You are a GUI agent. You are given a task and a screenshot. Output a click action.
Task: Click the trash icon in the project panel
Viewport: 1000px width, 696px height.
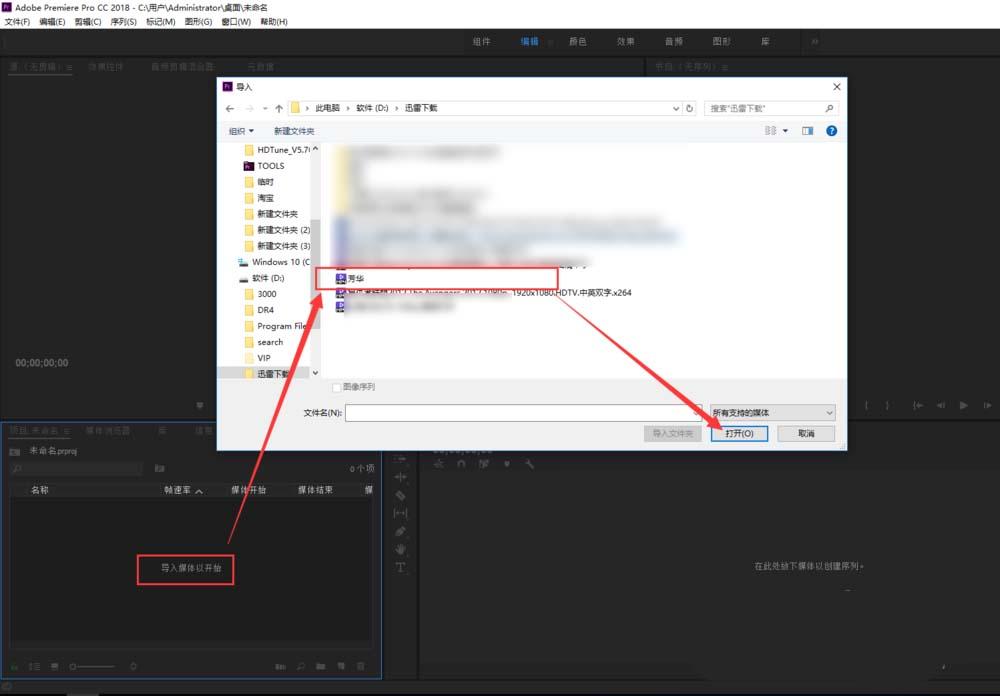361,666
